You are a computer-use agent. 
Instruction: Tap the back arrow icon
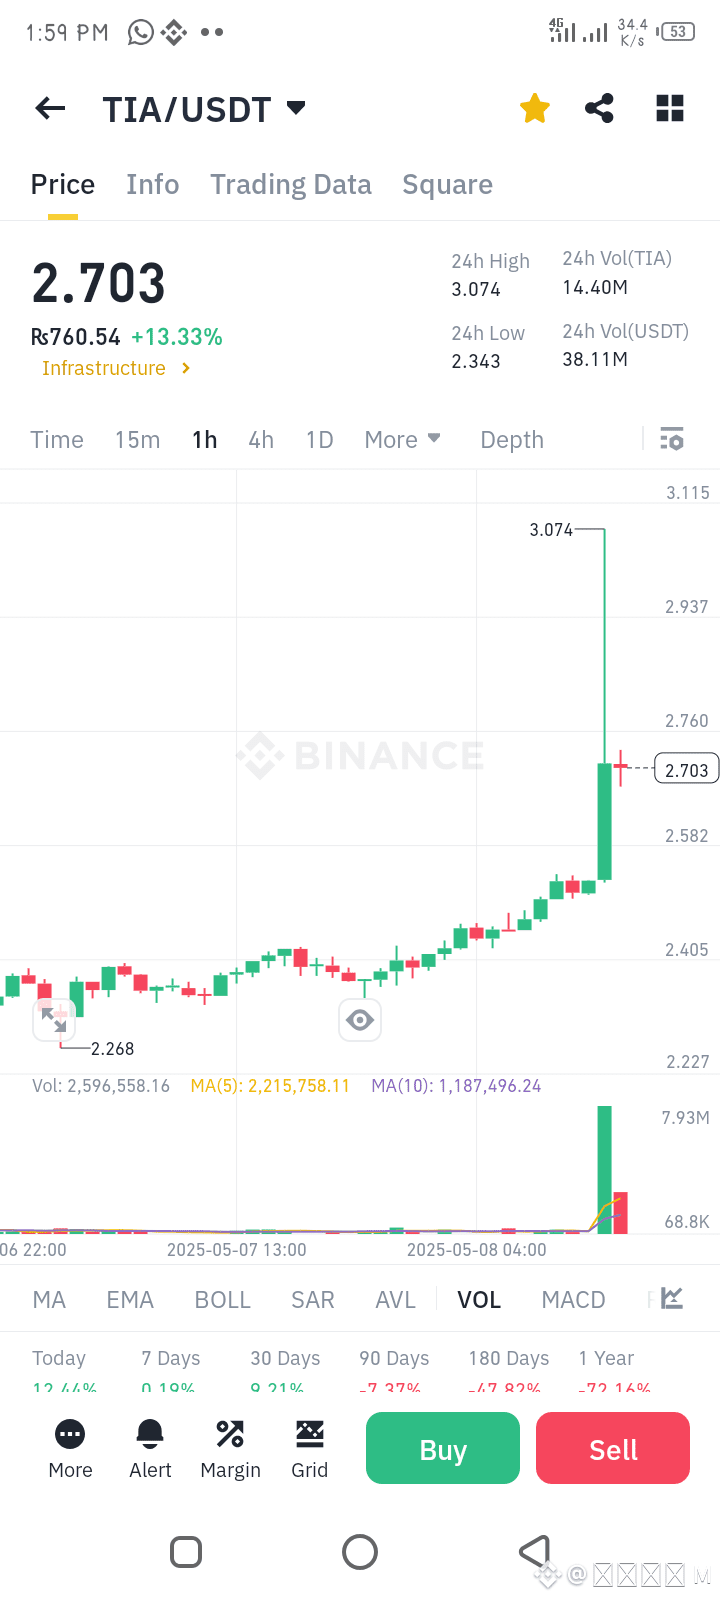point(50,108)
